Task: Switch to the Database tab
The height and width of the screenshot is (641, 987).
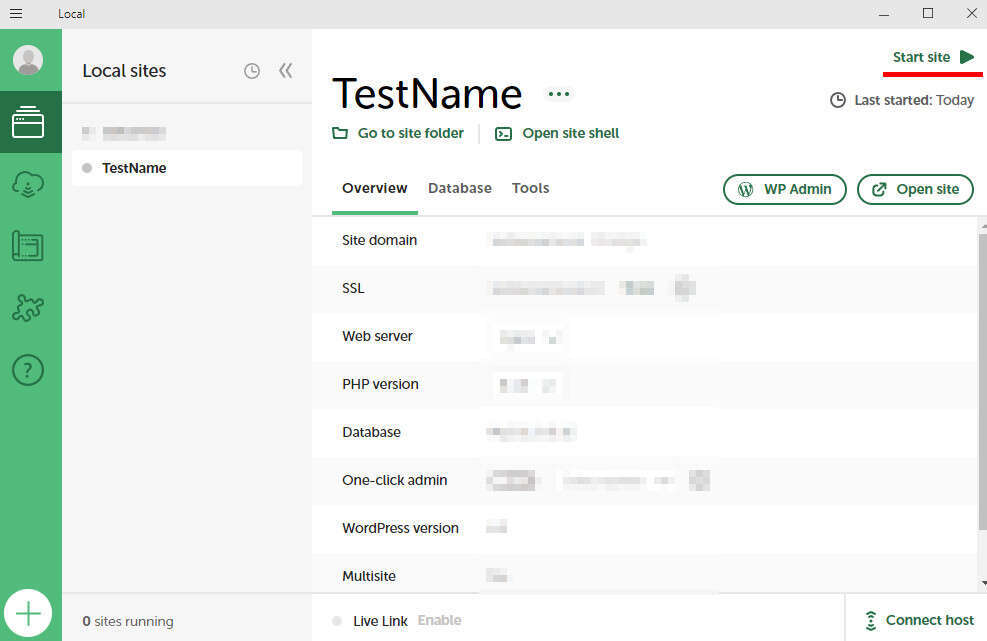Action: click(x=460, y=188)
